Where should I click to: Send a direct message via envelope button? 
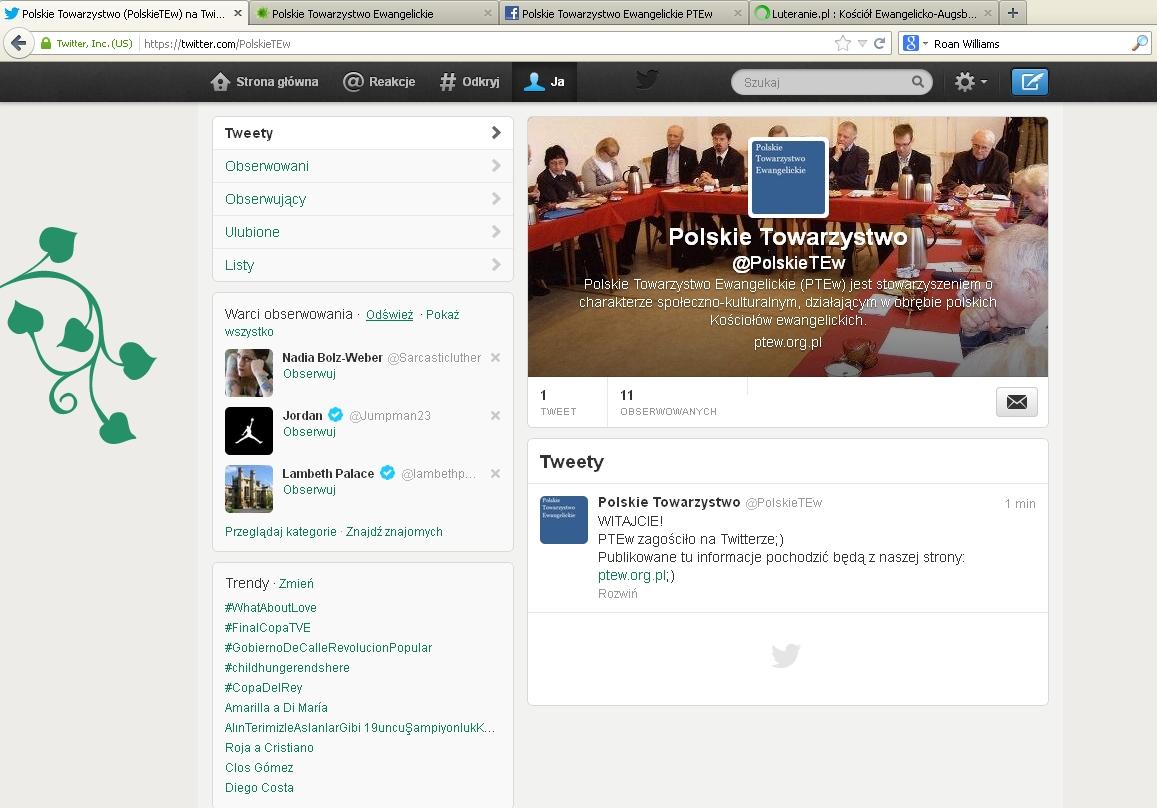pyautogui.click(x=1017, y=401)
